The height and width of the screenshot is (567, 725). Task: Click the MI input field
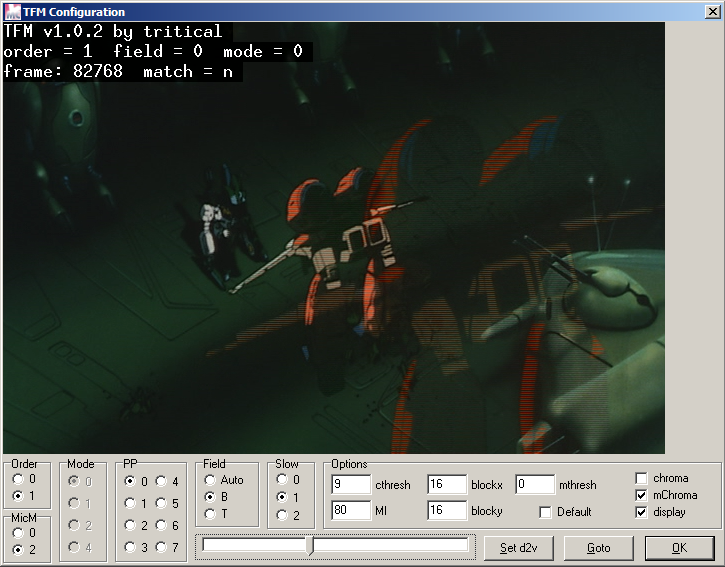pyautogui.click(x=351, y=510)
